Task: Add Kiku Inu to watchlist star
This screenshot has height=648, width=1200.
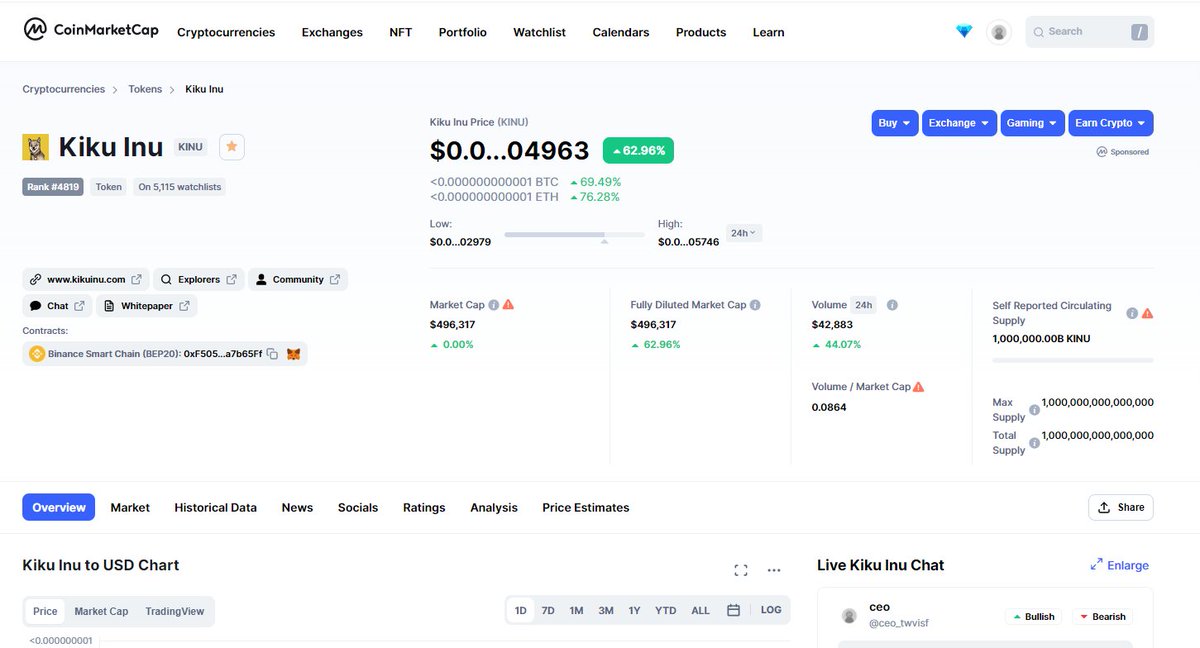Action: point(232,147)
